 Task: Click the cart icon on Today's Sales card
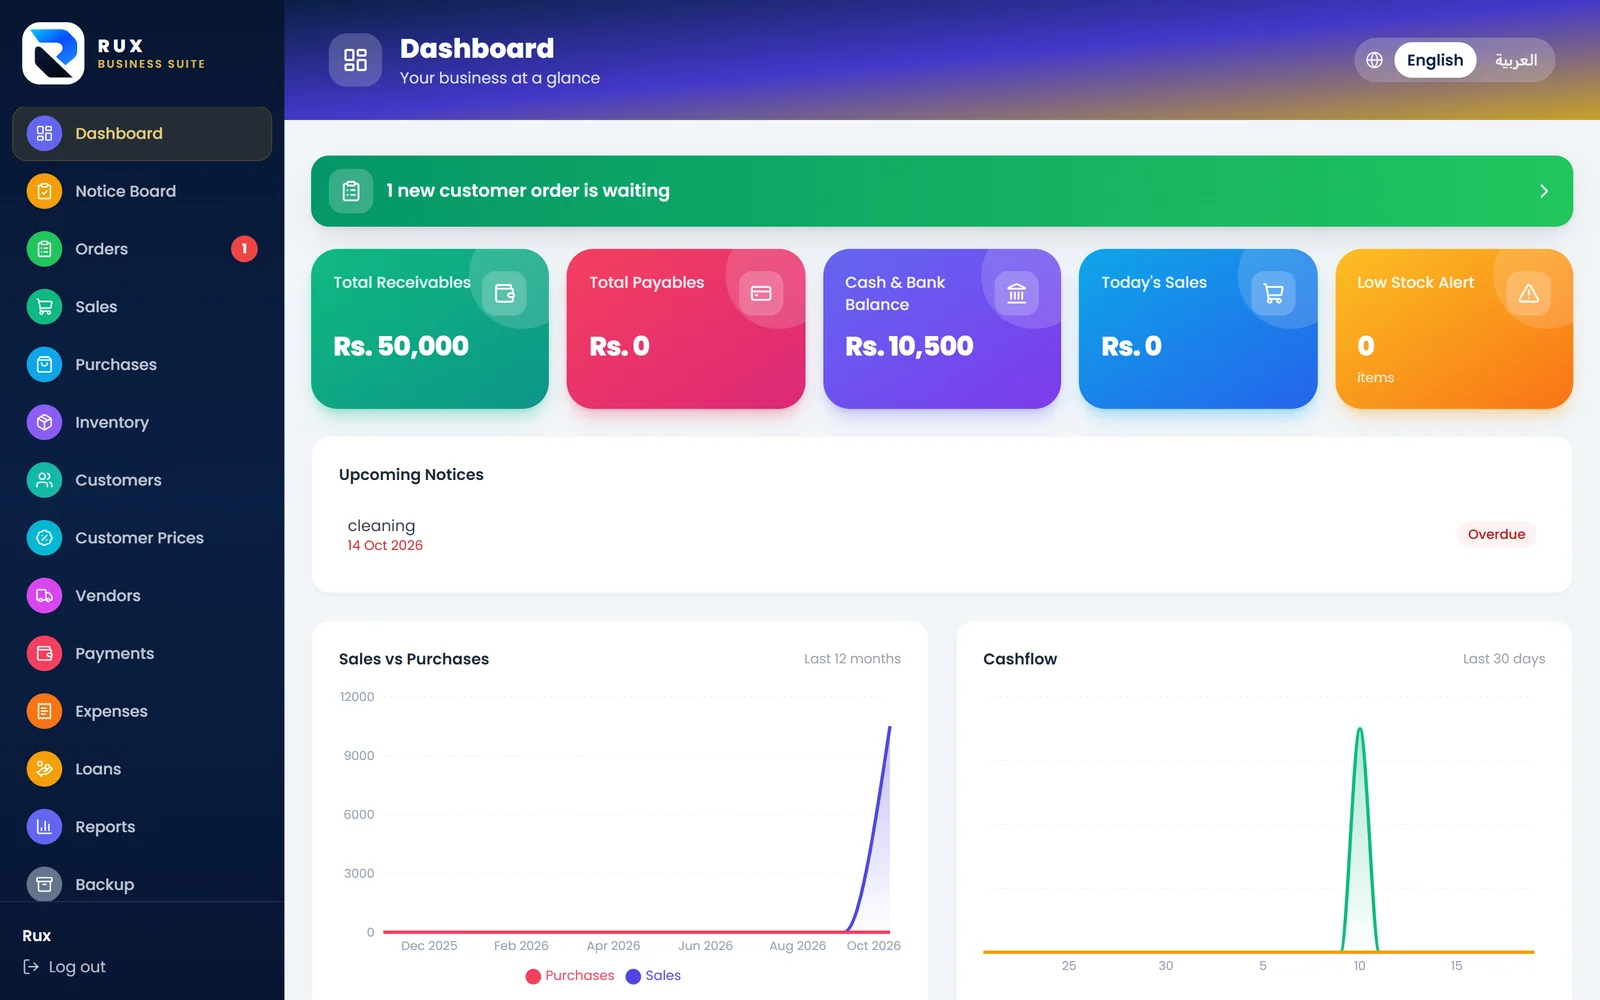click(1273, 293)
